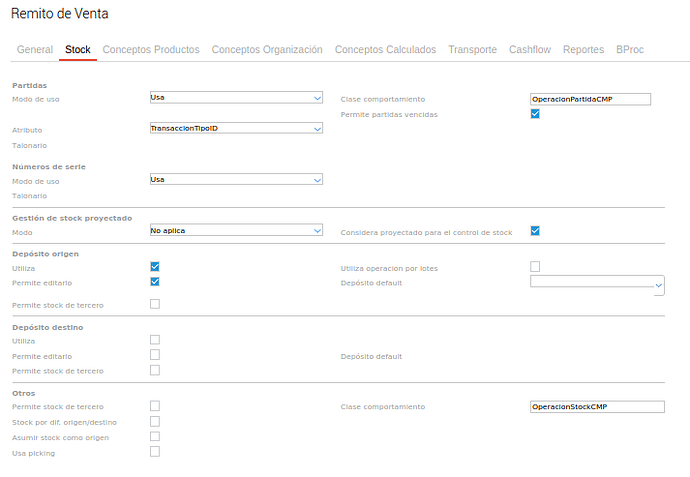Expand the Partidas Modo de uso dropdown

click(236, 98)
